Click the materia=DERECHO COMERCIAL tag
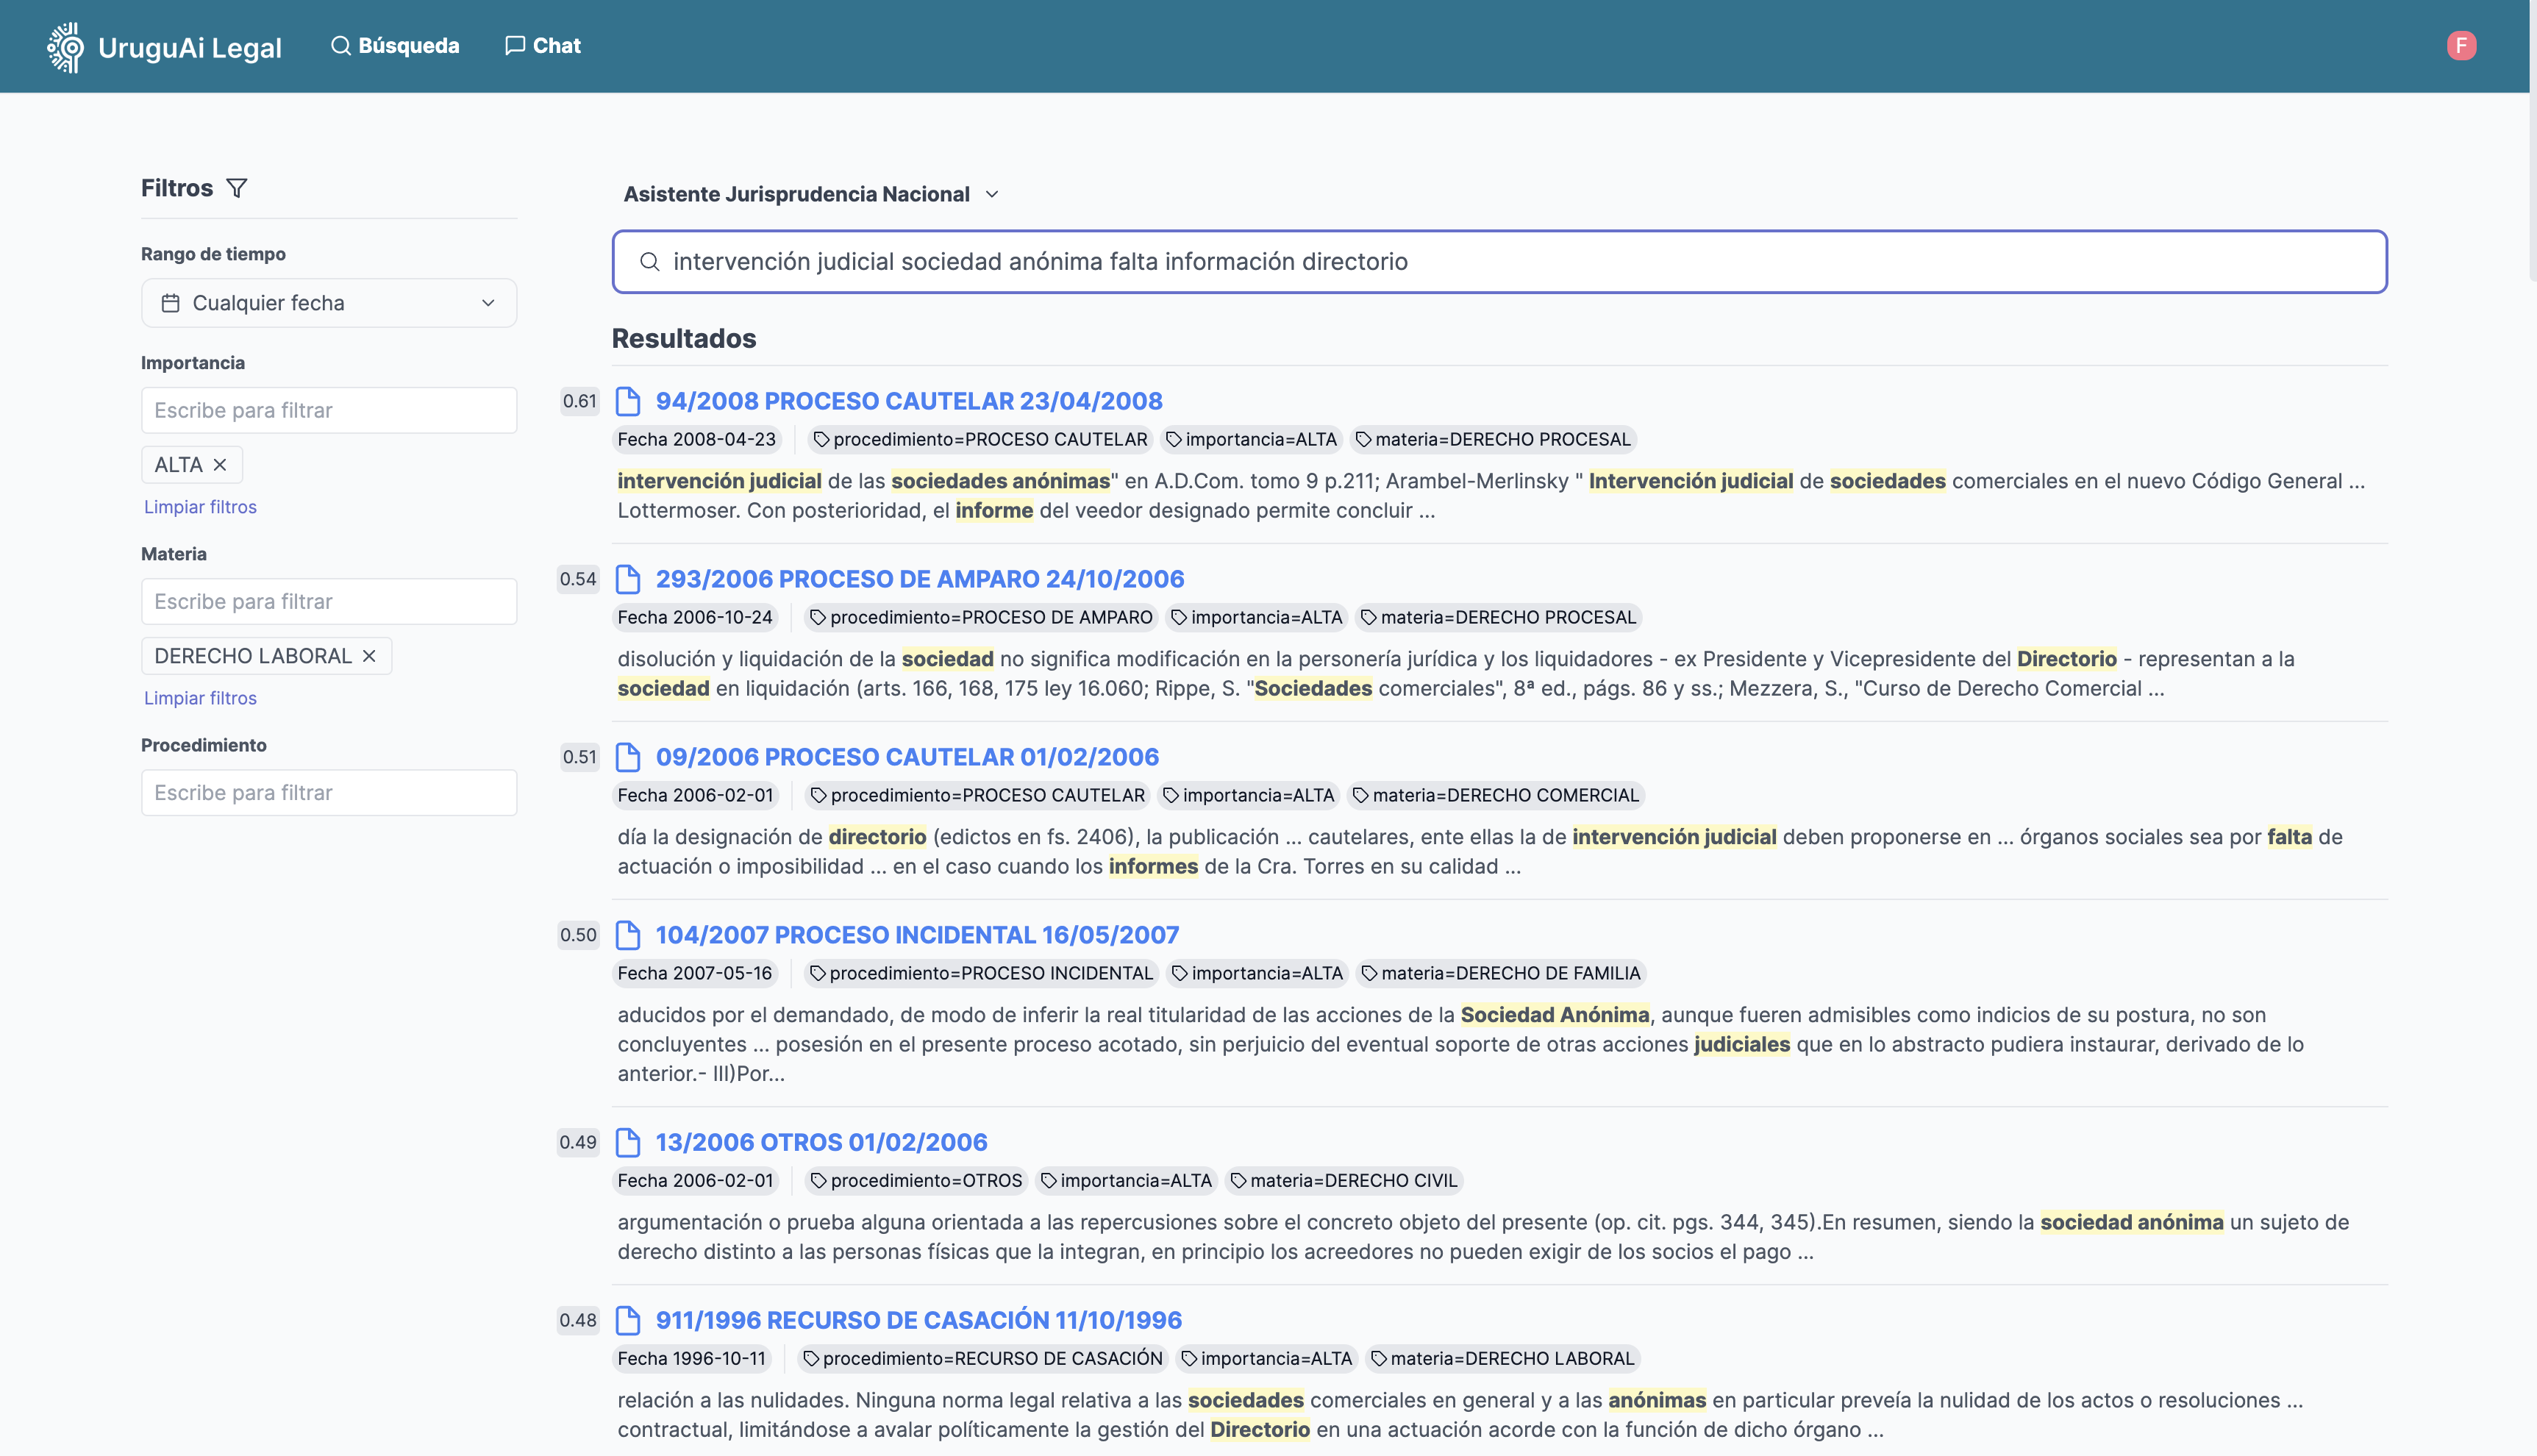2537x1456 pixels. point(1495,795)
